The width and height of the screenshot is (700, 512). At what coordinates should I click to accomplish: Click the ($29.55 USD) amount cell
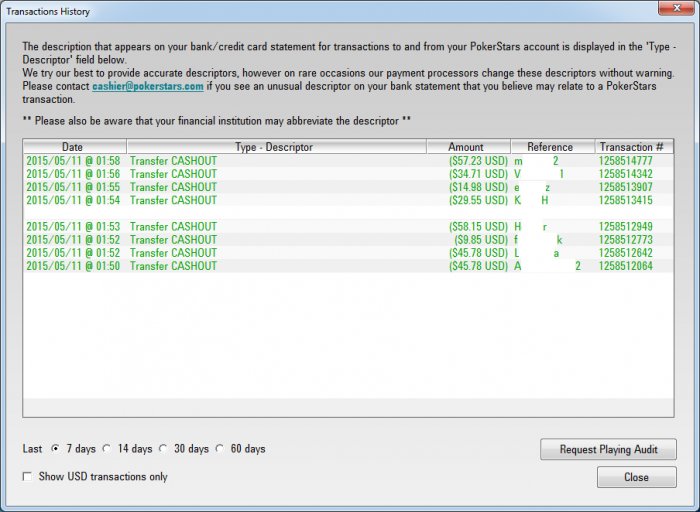(478, 200)
